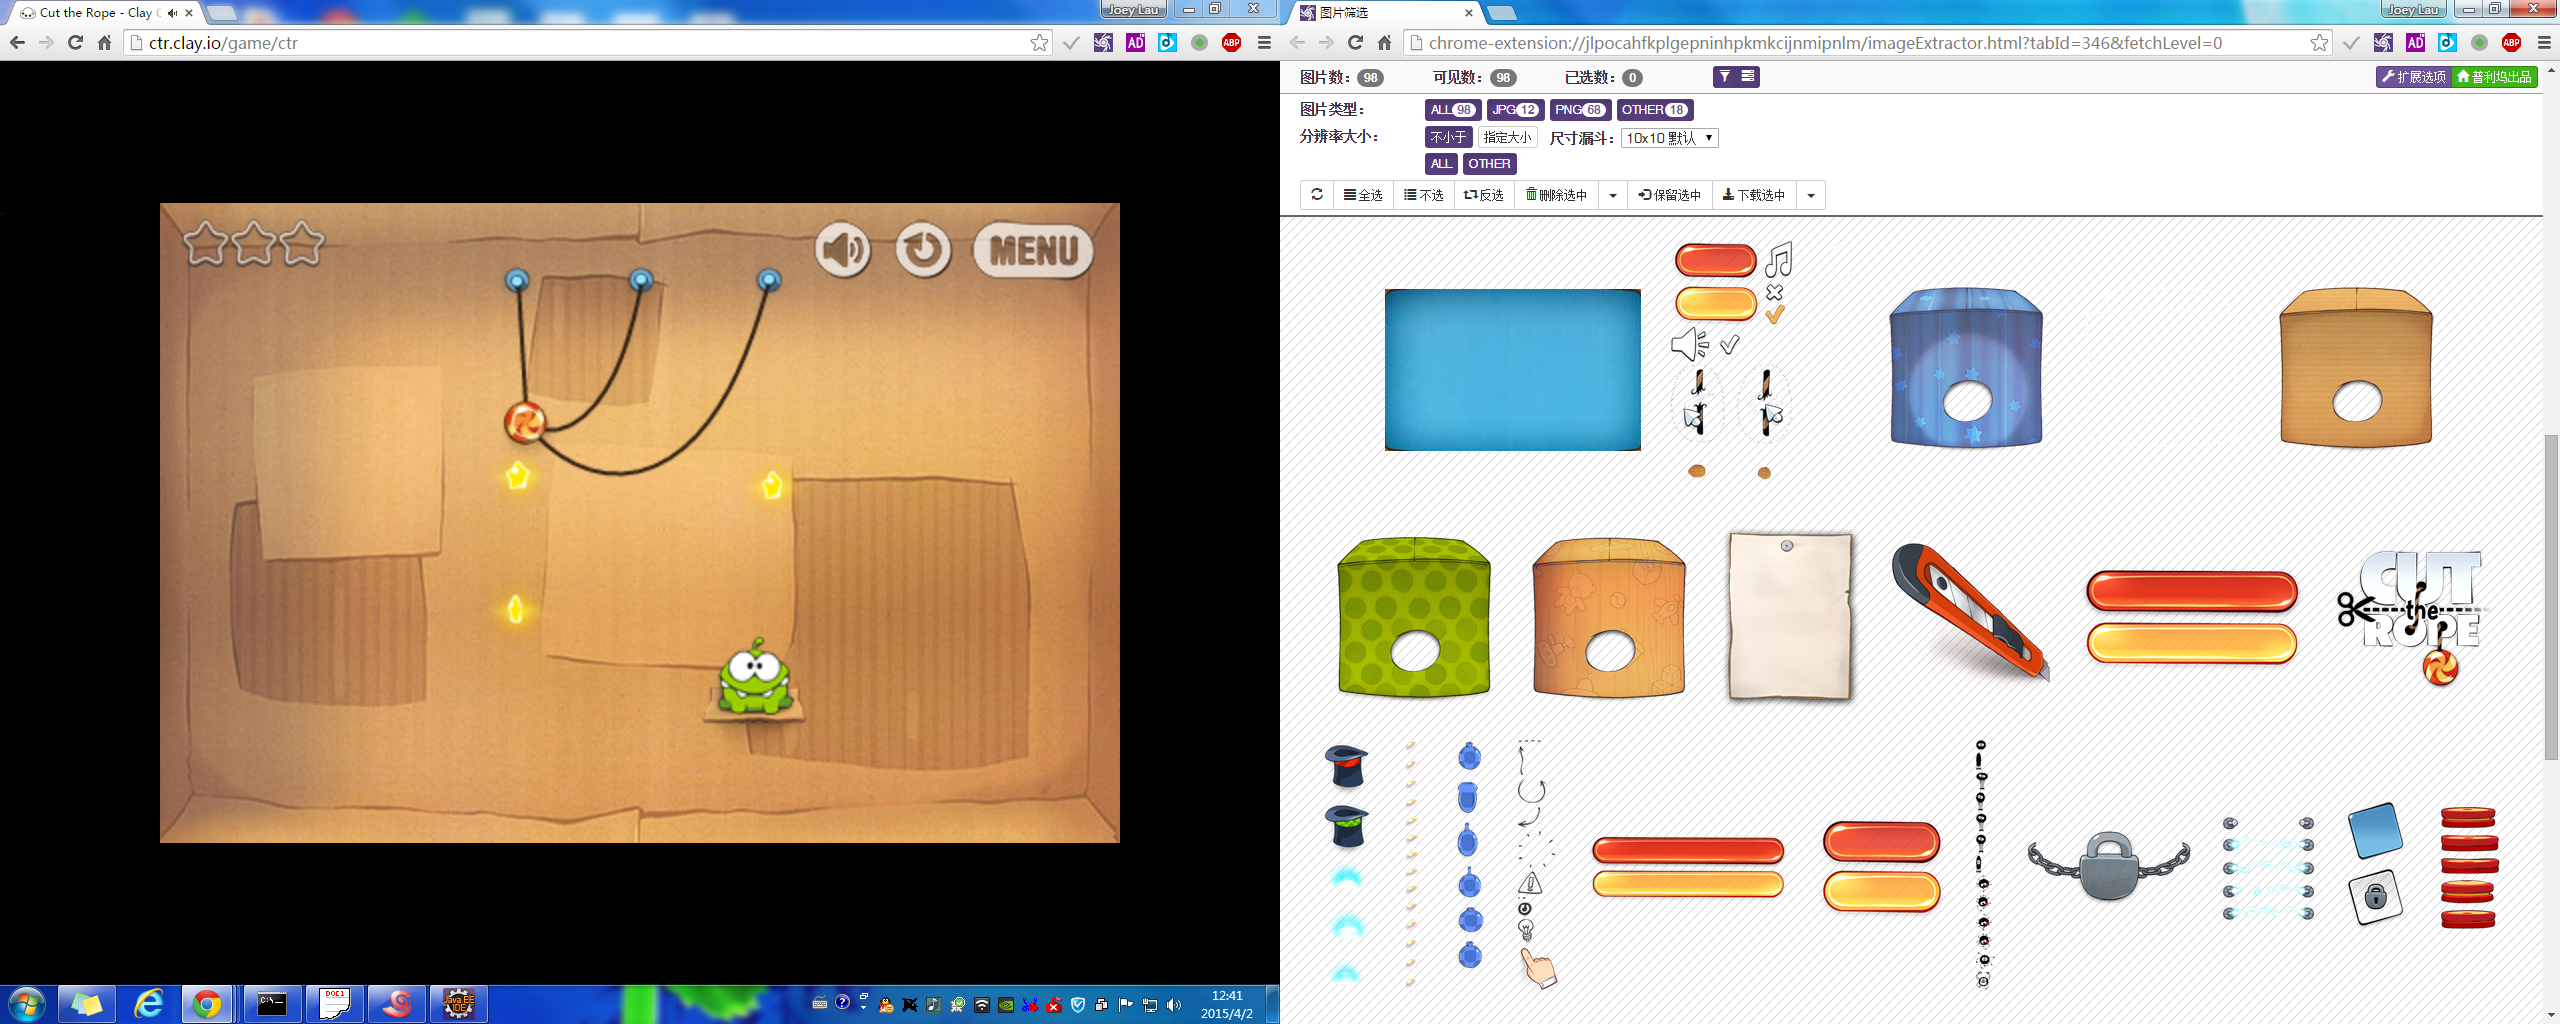Select 指定大小 resolution mode
Screen dimensions: 2560x1024
click(1508, 137)
